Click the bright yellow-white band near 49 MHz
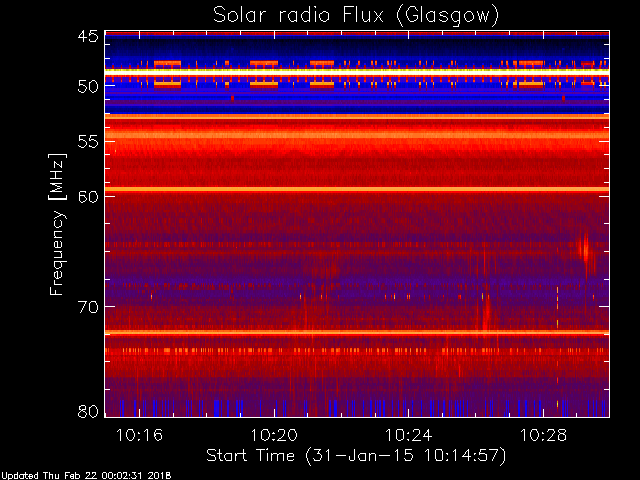Screen dimensions: 640x480 click(357, 72)
